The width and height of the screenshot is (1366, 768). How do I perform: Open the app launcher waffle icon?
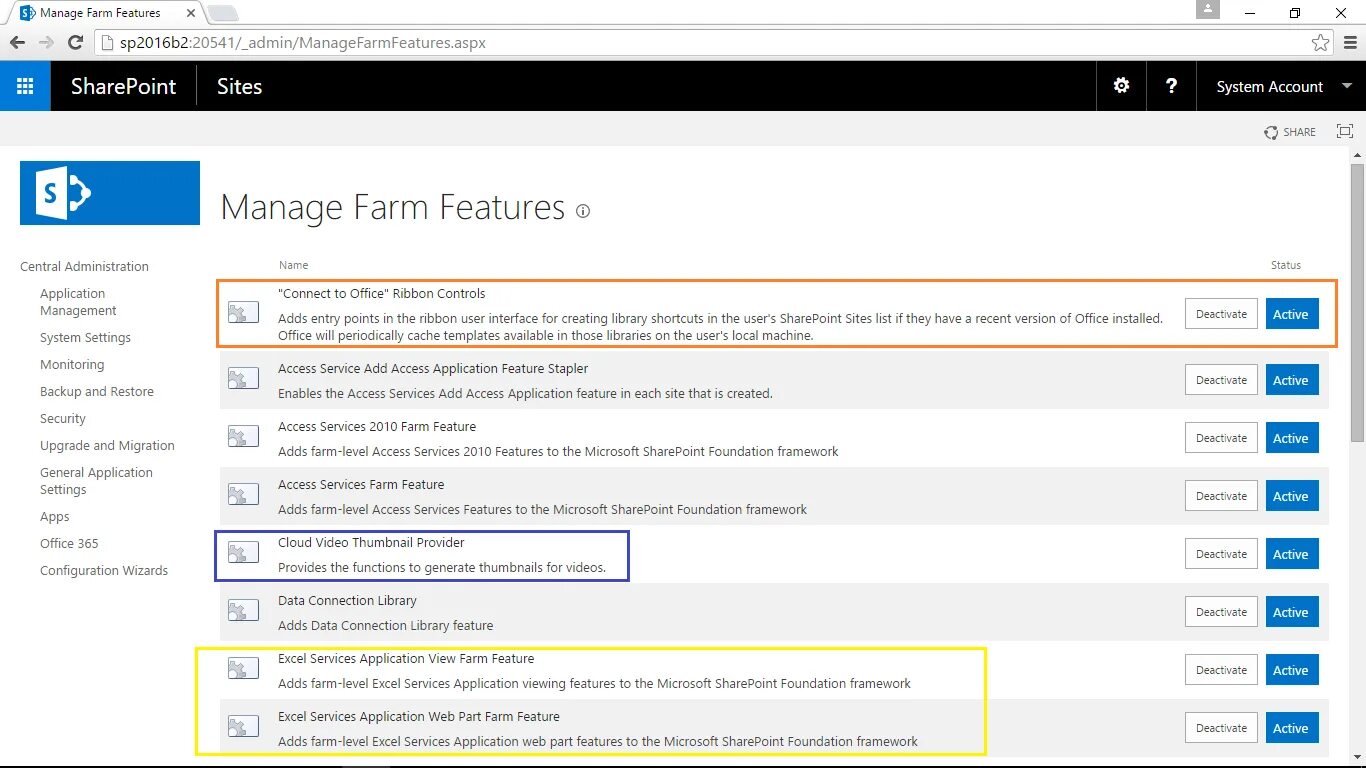tap(25, 86)
